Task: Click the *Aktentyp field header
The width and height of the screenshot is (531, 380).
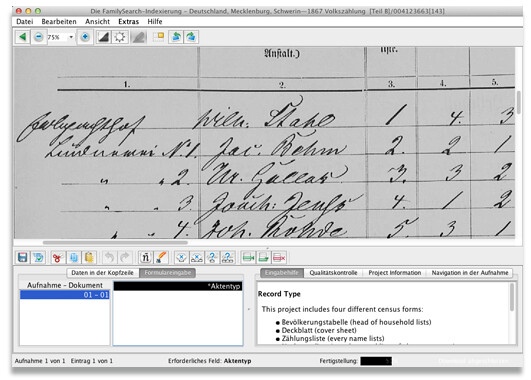Action: tap(178, 286)
